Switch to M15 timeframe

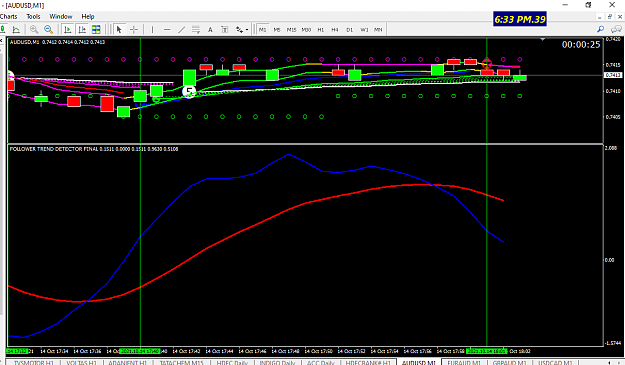click(x=291, y=29)
